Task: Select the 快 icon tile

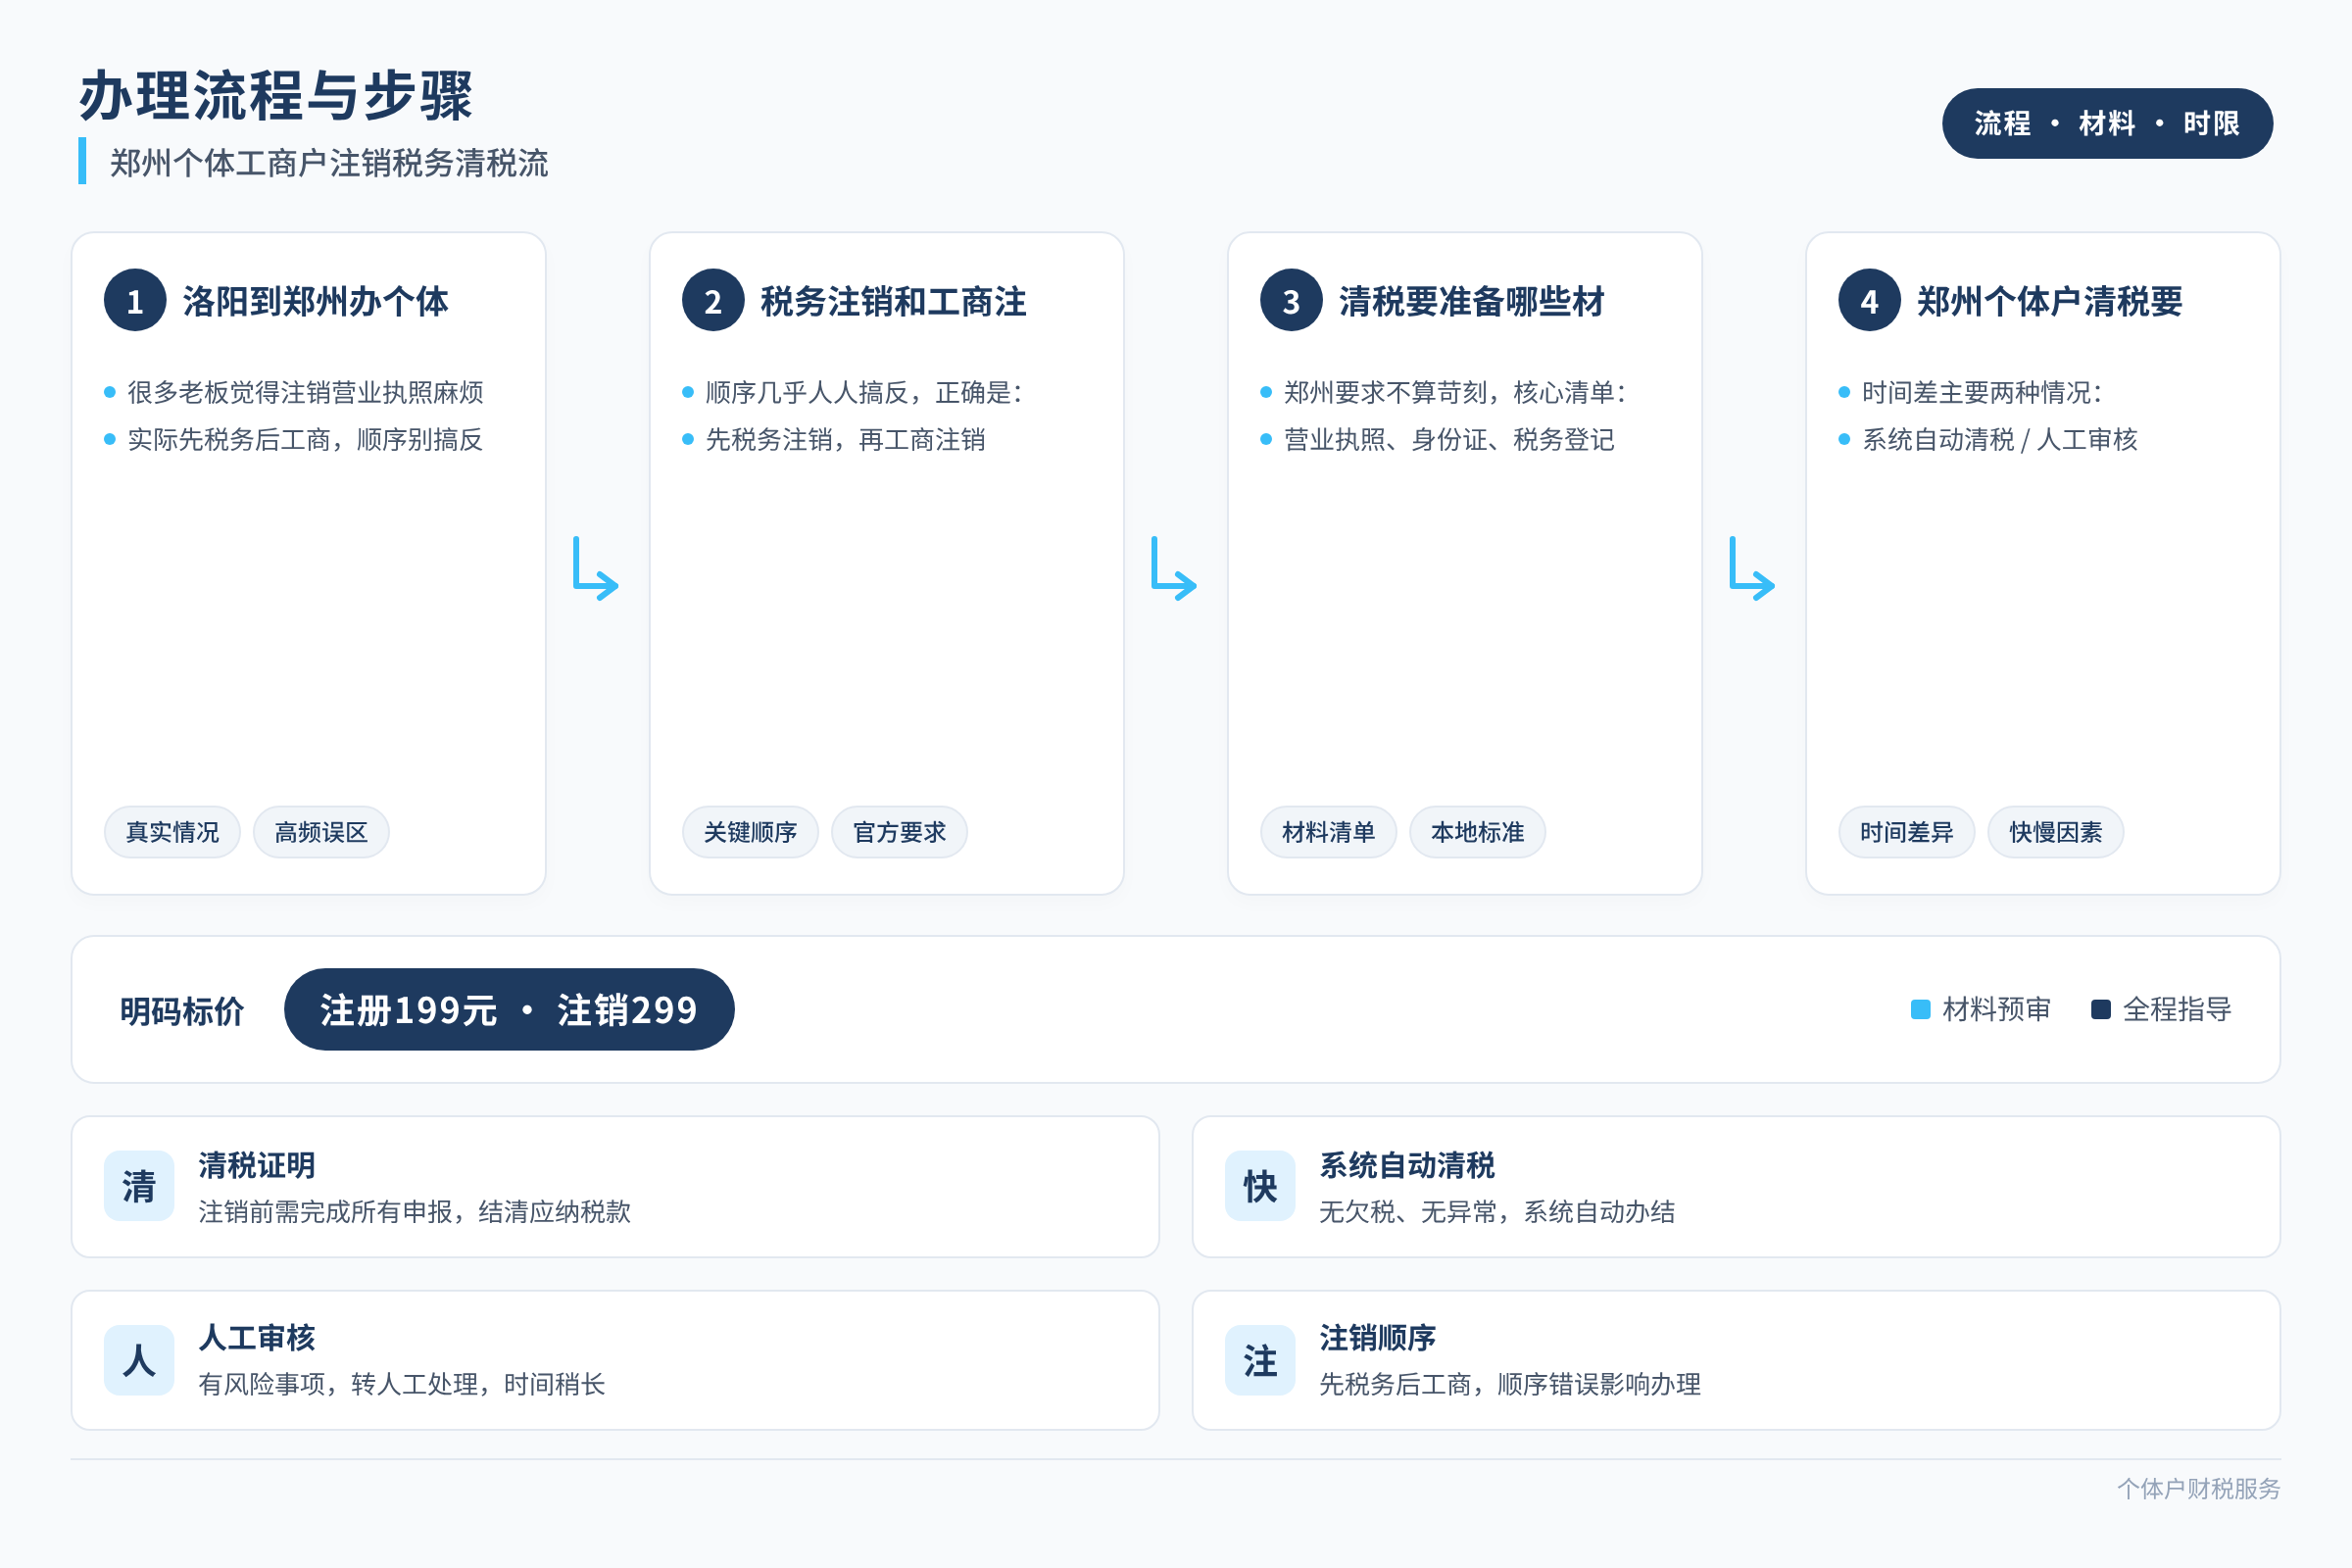Action: click(1260, 1186)
